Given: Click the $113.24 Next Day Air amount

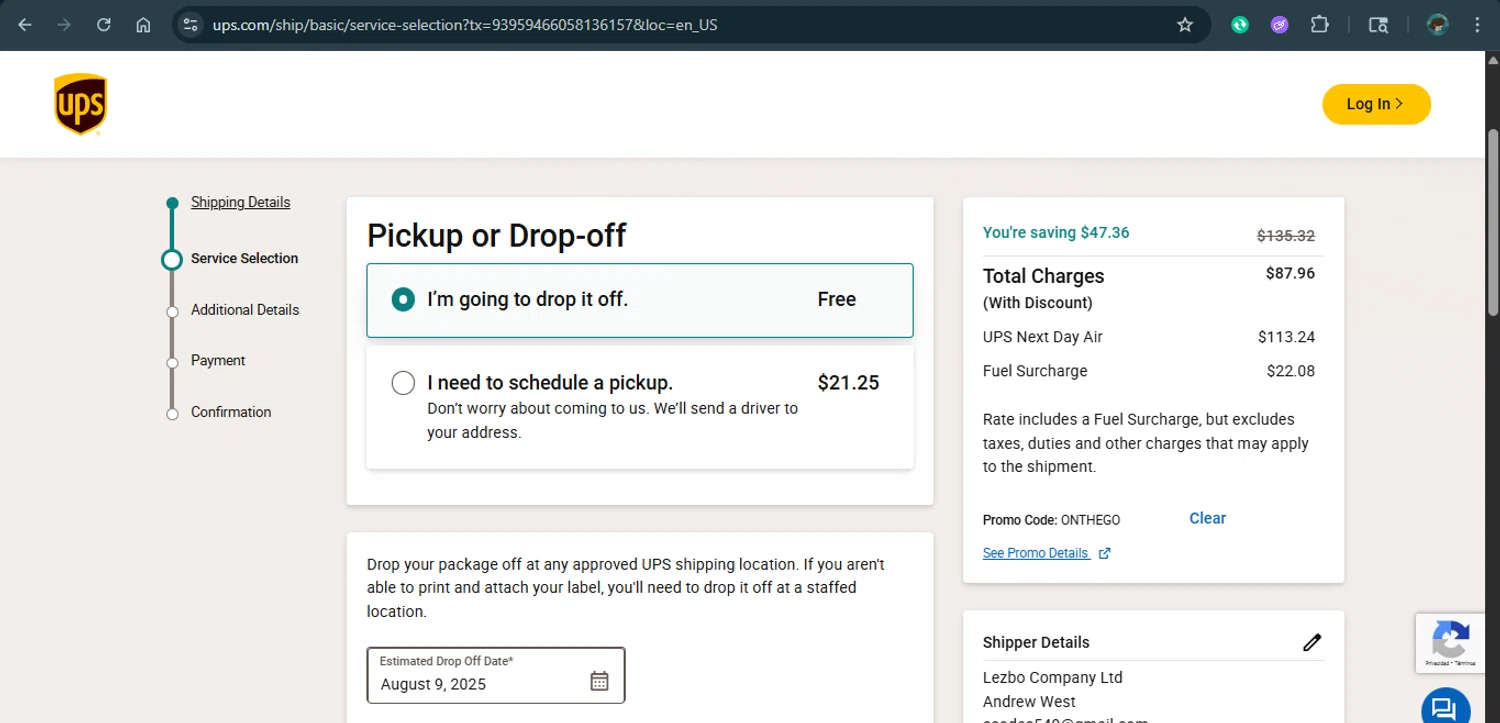Looking at the screenshot, I should click(x=1286, y=337).
